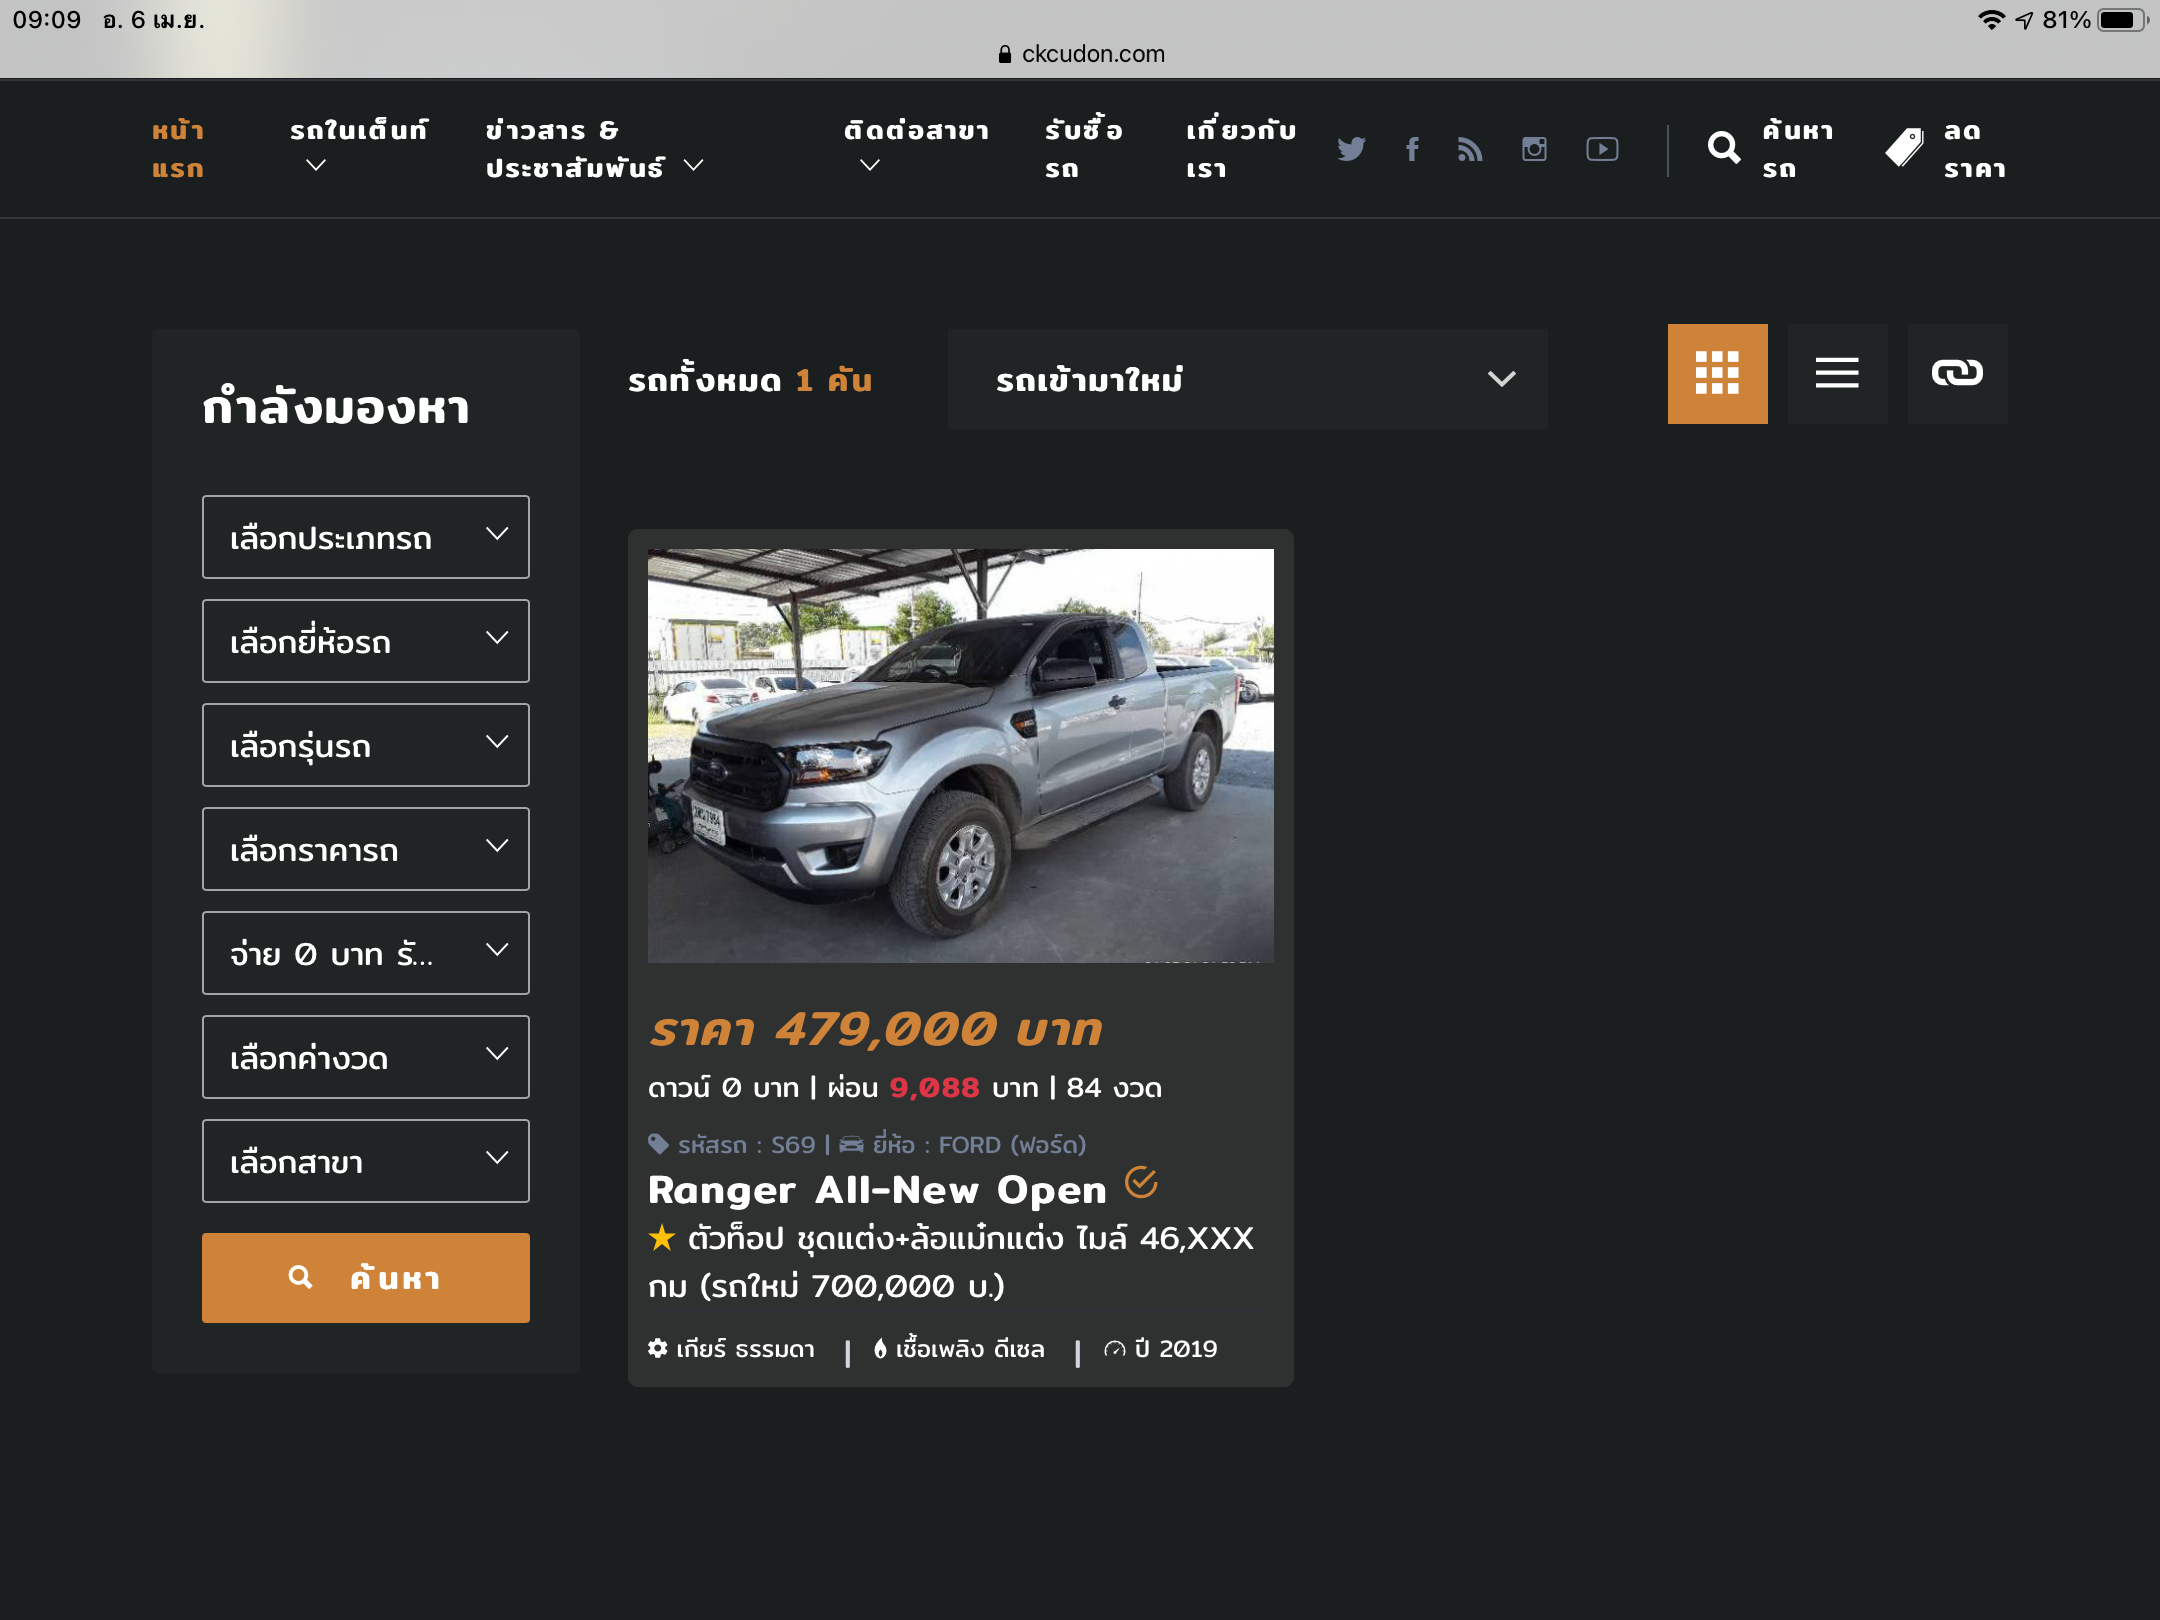The width and height of the screenshot is (2160, 1620).
Task: Expand the เลือกยี่ห้อรถ brand dropdown
Action: pos(366,641)
